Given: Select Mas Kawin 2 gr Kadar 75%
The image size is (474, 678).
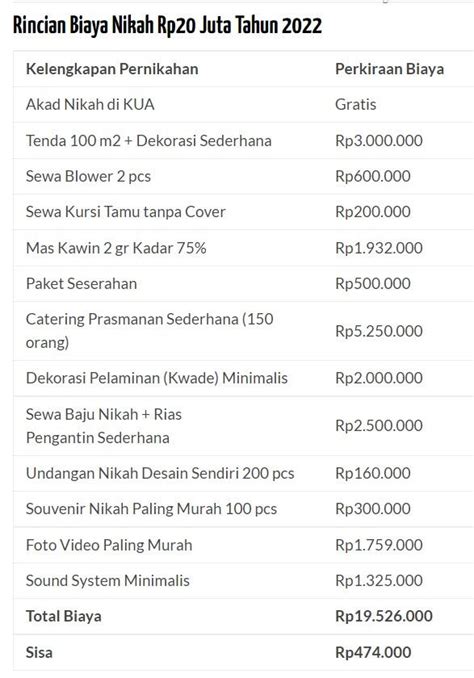Looking at the screenshot, I should [x=116, y=248].
